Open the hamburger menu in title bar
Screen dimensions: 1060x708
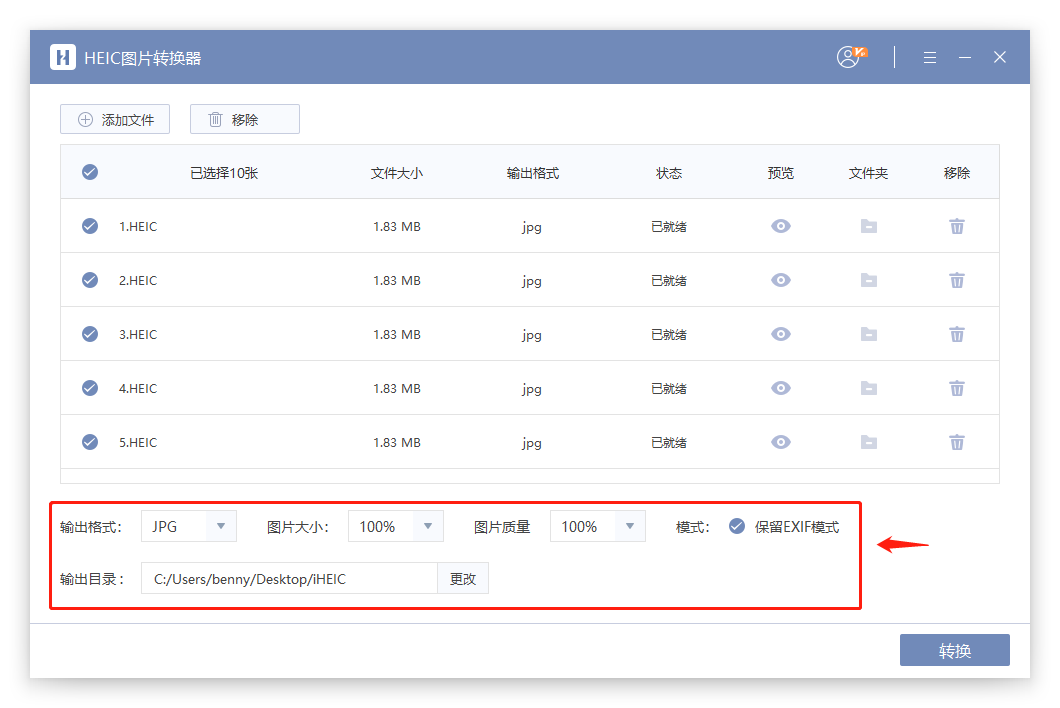tap(930, 57)
